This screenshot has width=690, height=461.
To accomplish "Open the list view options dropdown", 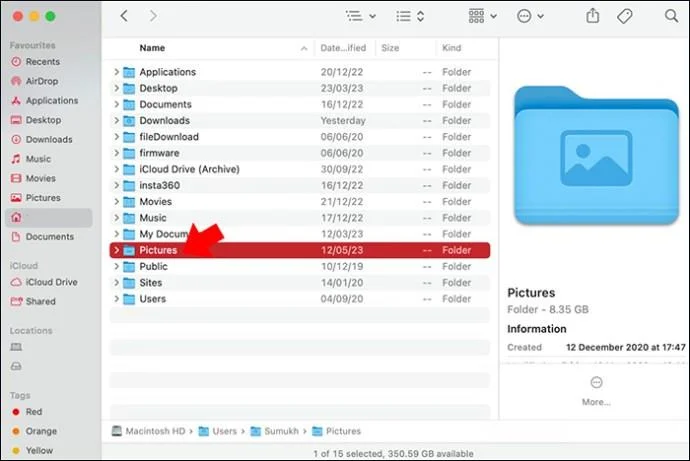I will click(x=360, y=16).
